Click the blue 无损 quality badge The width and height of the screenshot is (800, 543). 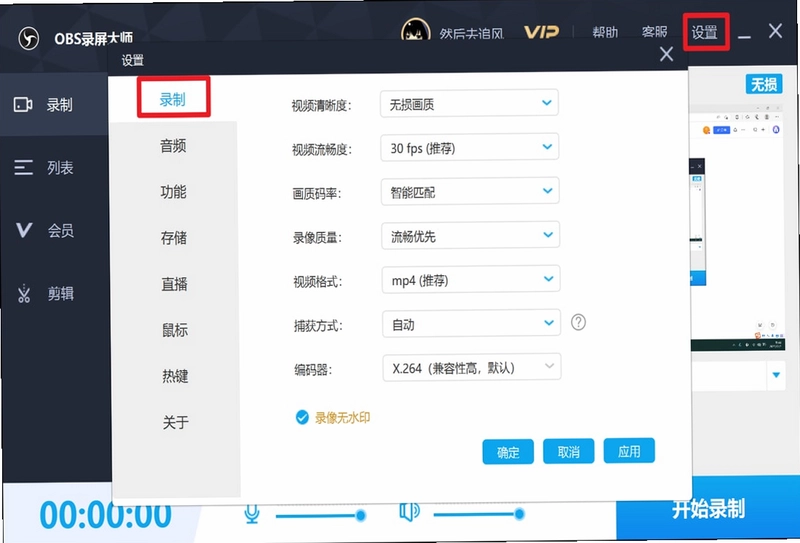[x=764, y=84]
